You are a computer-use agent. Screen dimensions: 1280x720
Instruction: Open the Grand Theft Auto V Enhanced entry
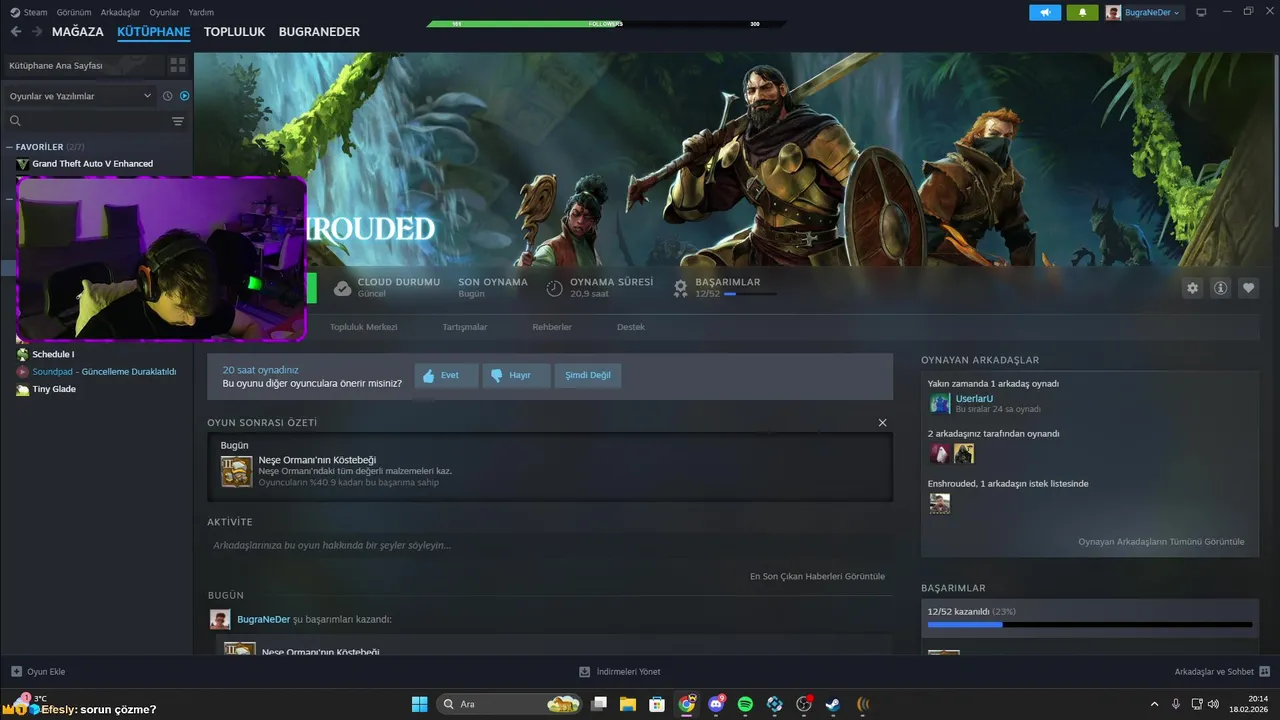pos(92,163)
